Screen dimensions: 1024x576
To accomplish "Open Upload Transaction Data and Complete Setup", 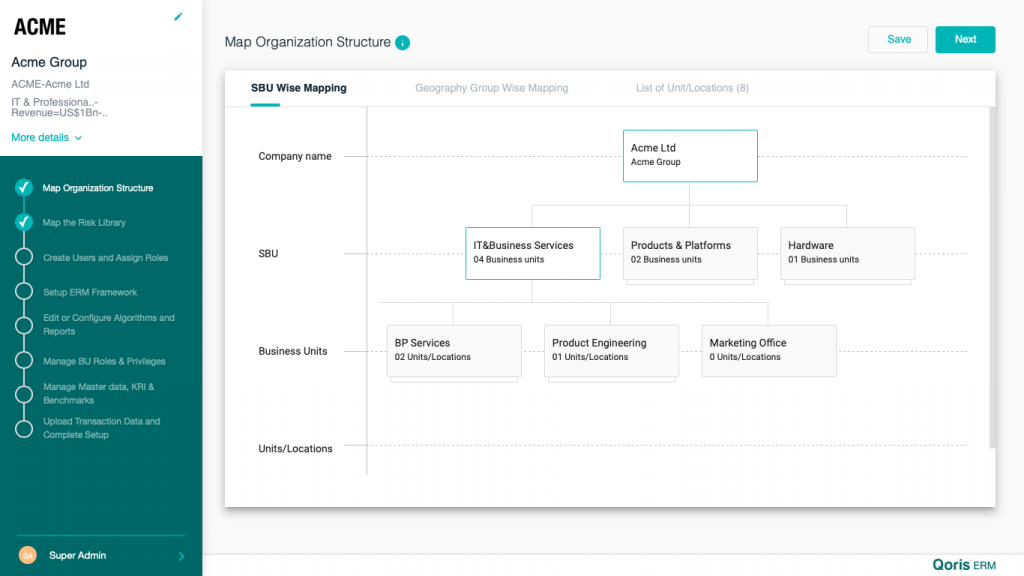I will click(x=101, y=428).
